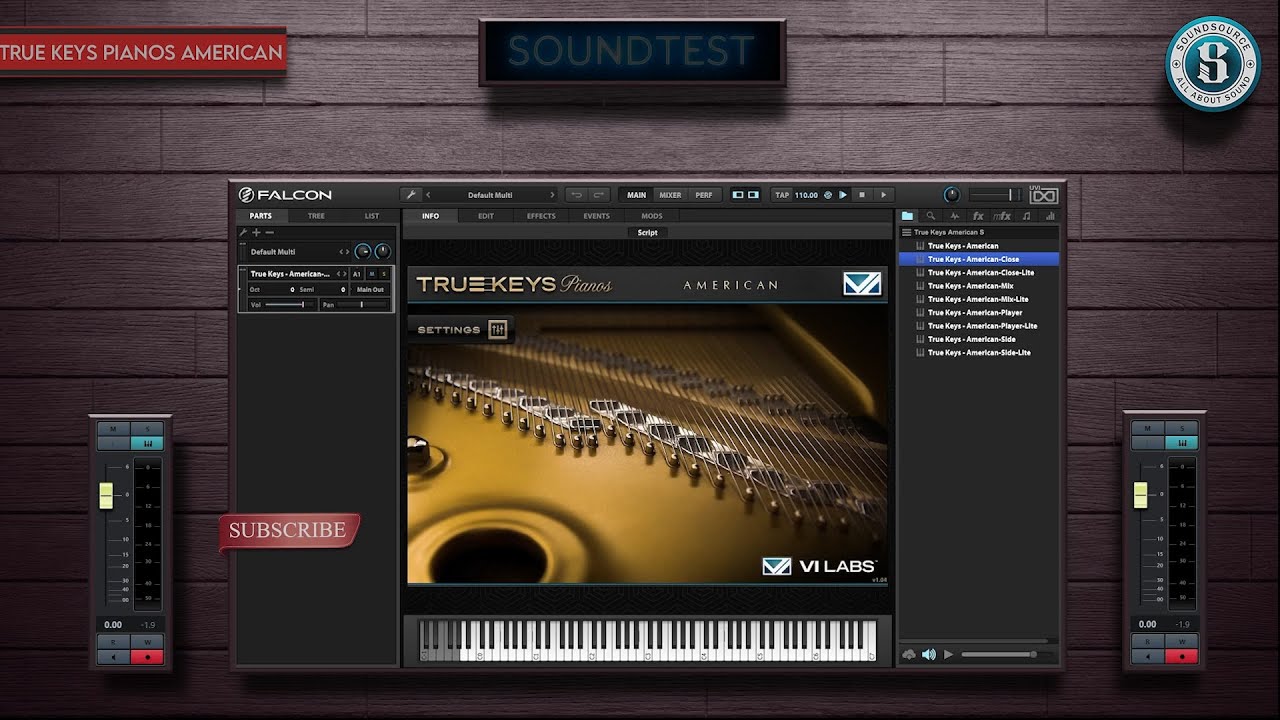This screenshot has height=720, width=1280.
Task: Go to previous multi preset arrow
Action: click(429, 195)
